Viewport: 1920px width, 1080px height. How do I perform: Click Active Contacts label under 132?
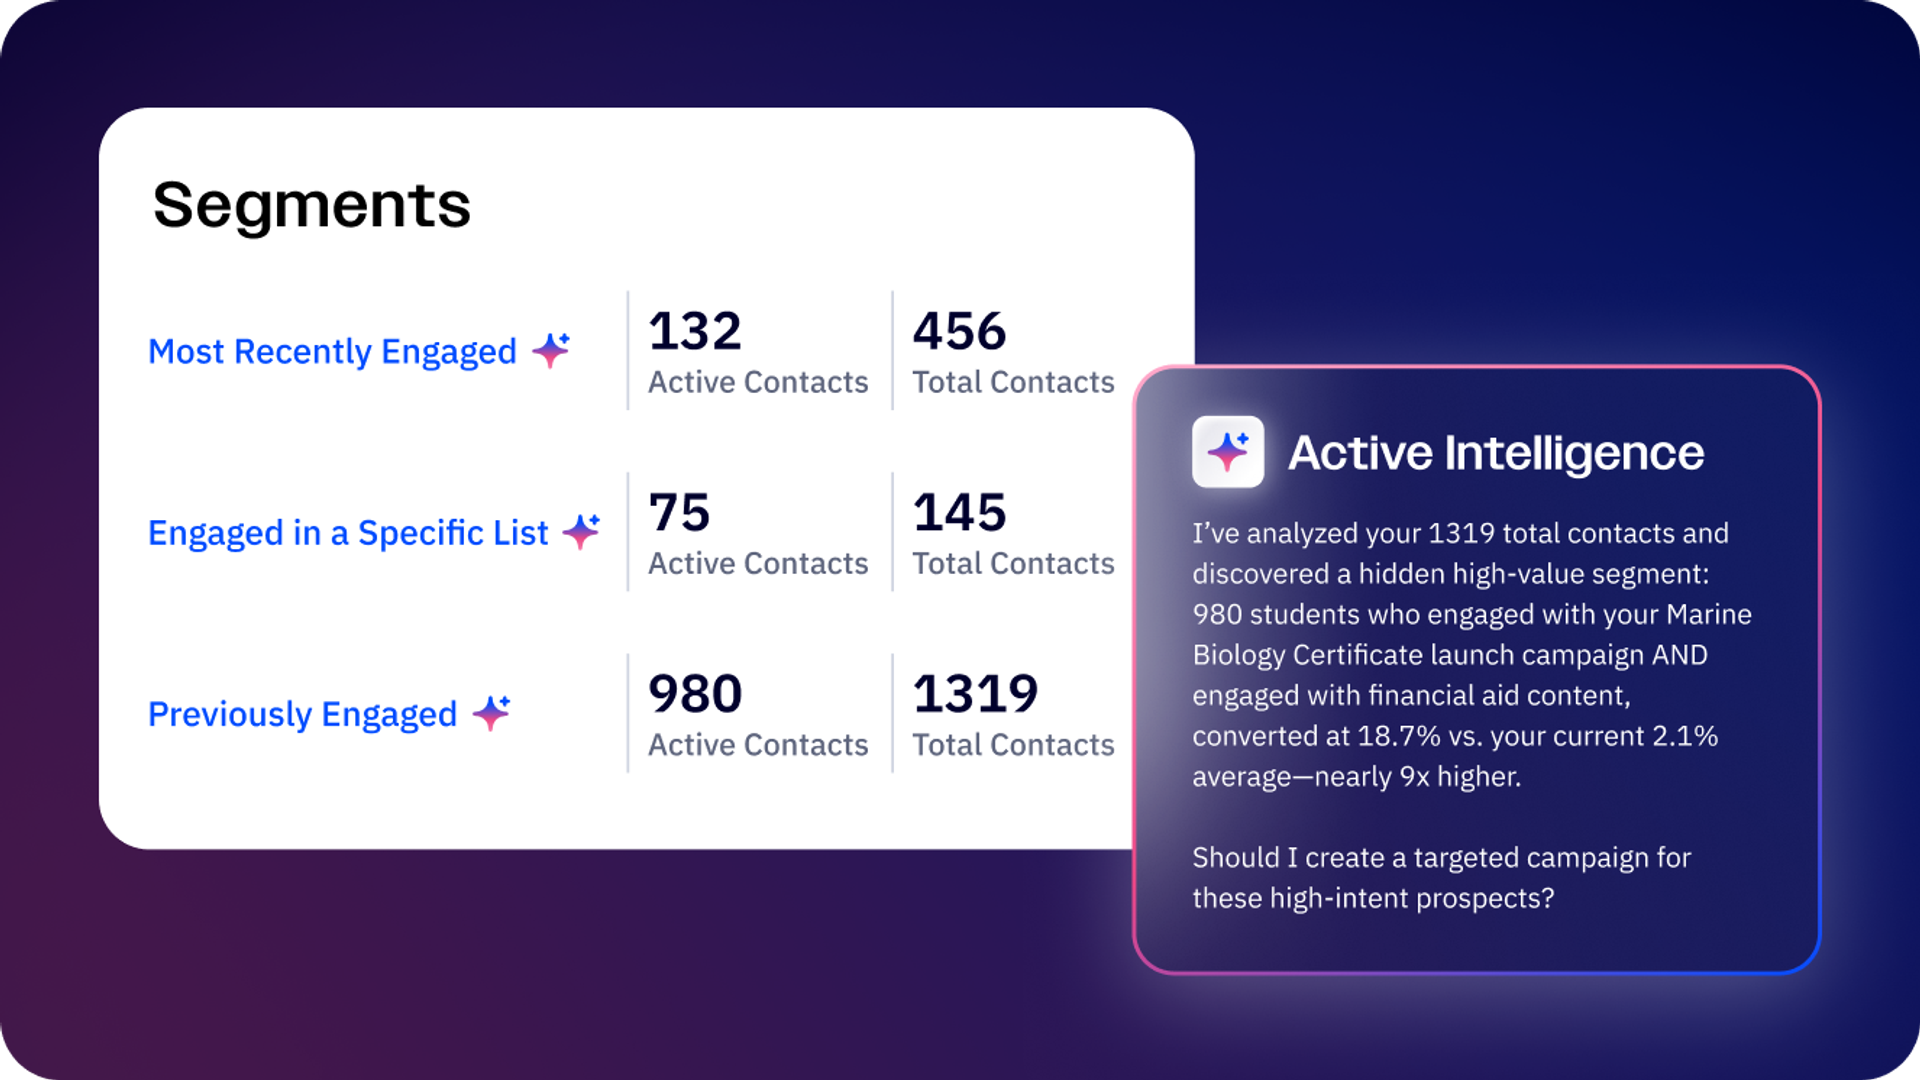click(x=758, y=382)
